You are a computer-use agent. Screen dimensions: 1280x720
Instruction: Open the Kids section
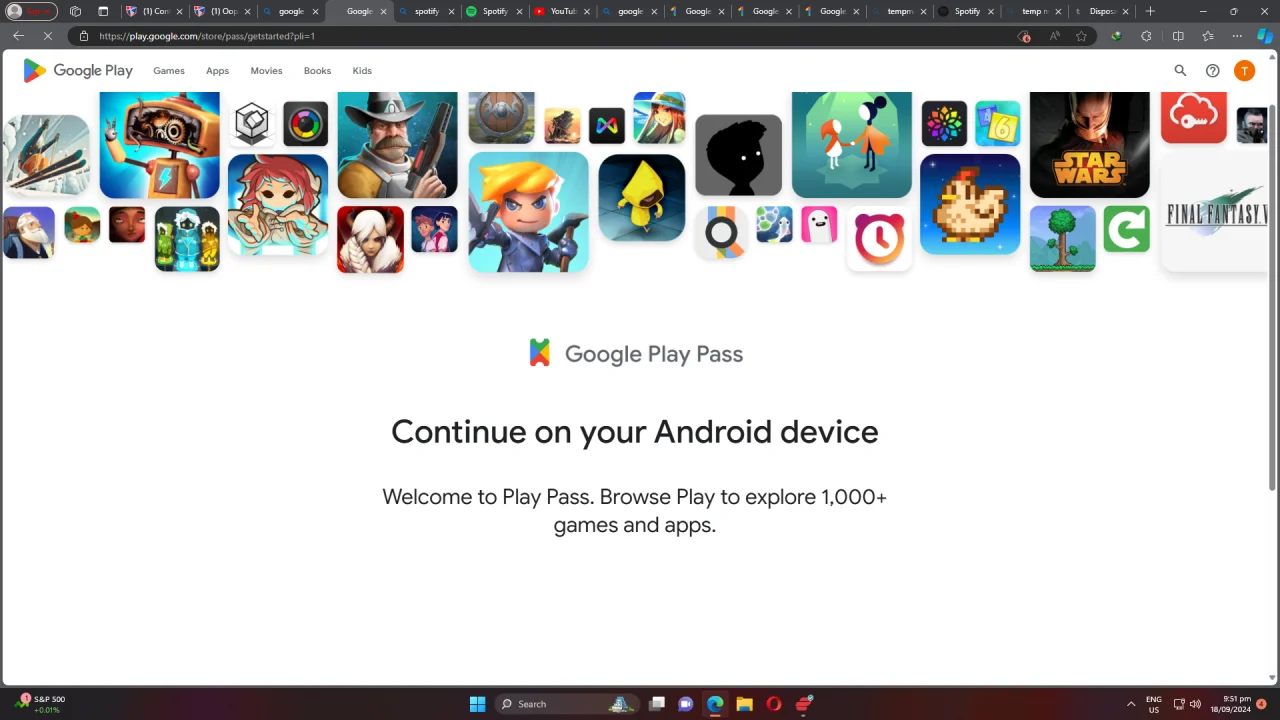click(x=362, y=71)
